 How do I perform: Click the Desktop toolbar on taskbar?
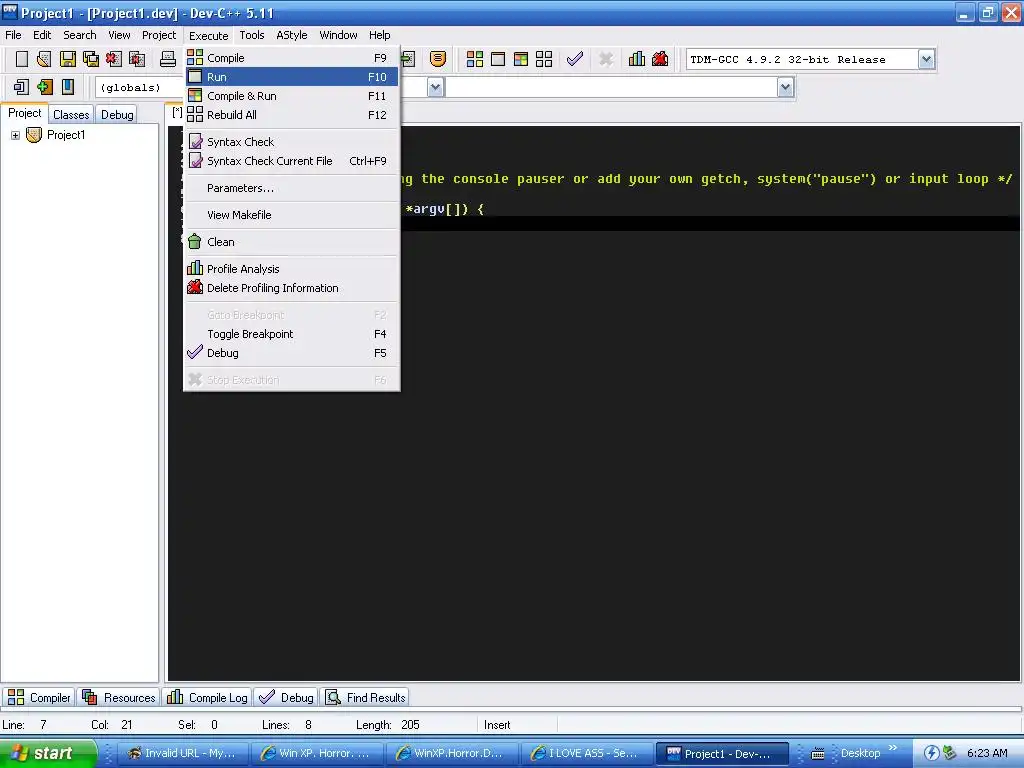coord(860,754)
